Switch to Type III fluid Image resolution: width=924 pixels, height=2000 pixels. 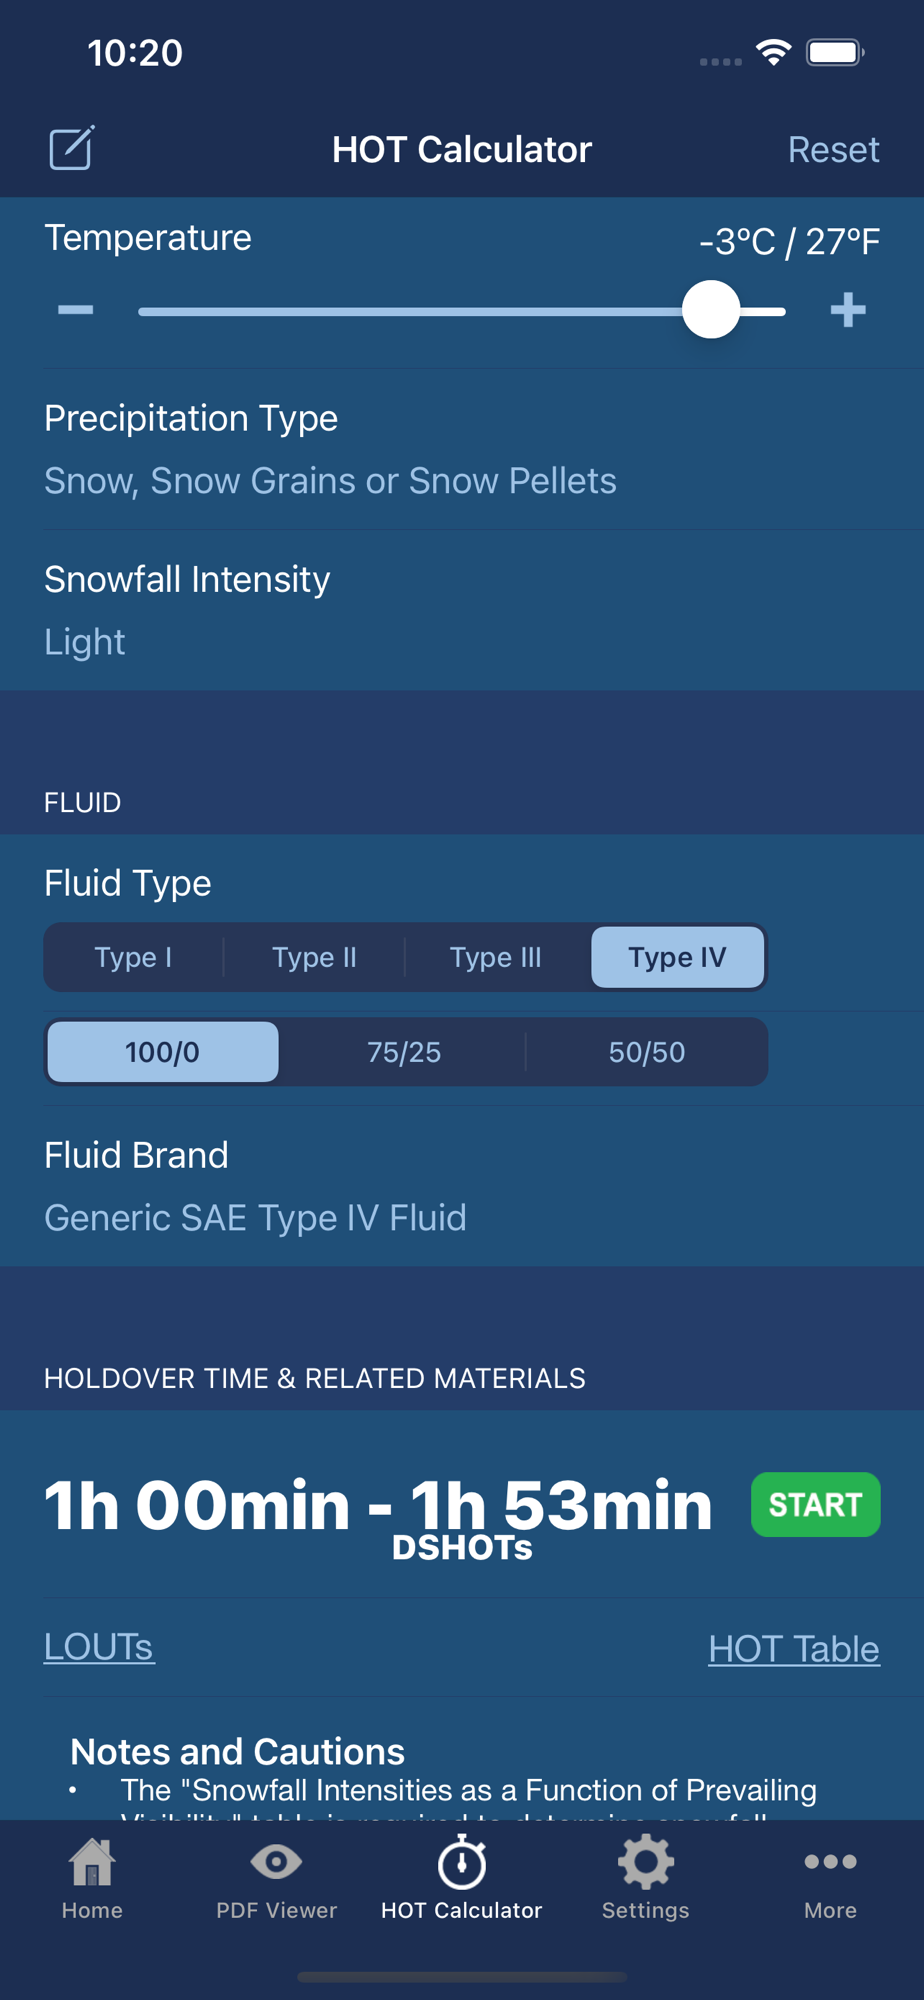(496, 957)
